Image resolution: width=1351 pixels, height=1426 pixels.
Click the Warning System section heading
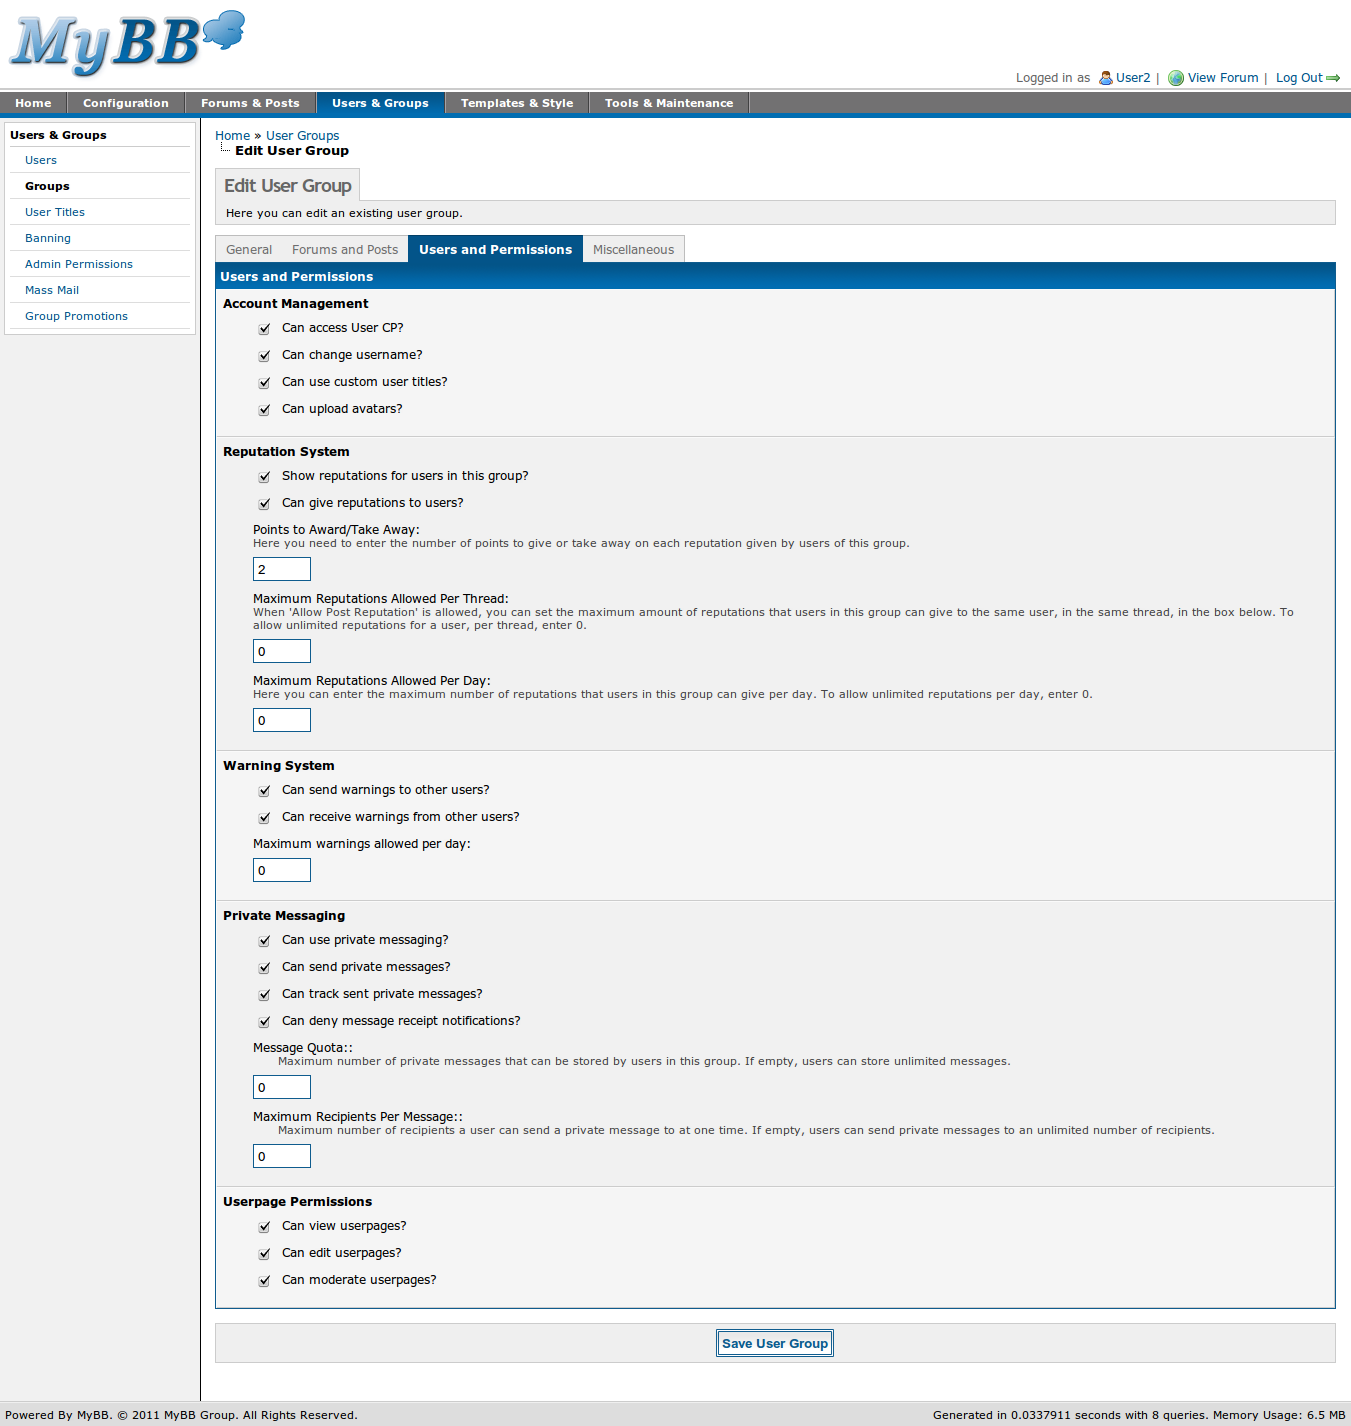(x=278, y=766)
